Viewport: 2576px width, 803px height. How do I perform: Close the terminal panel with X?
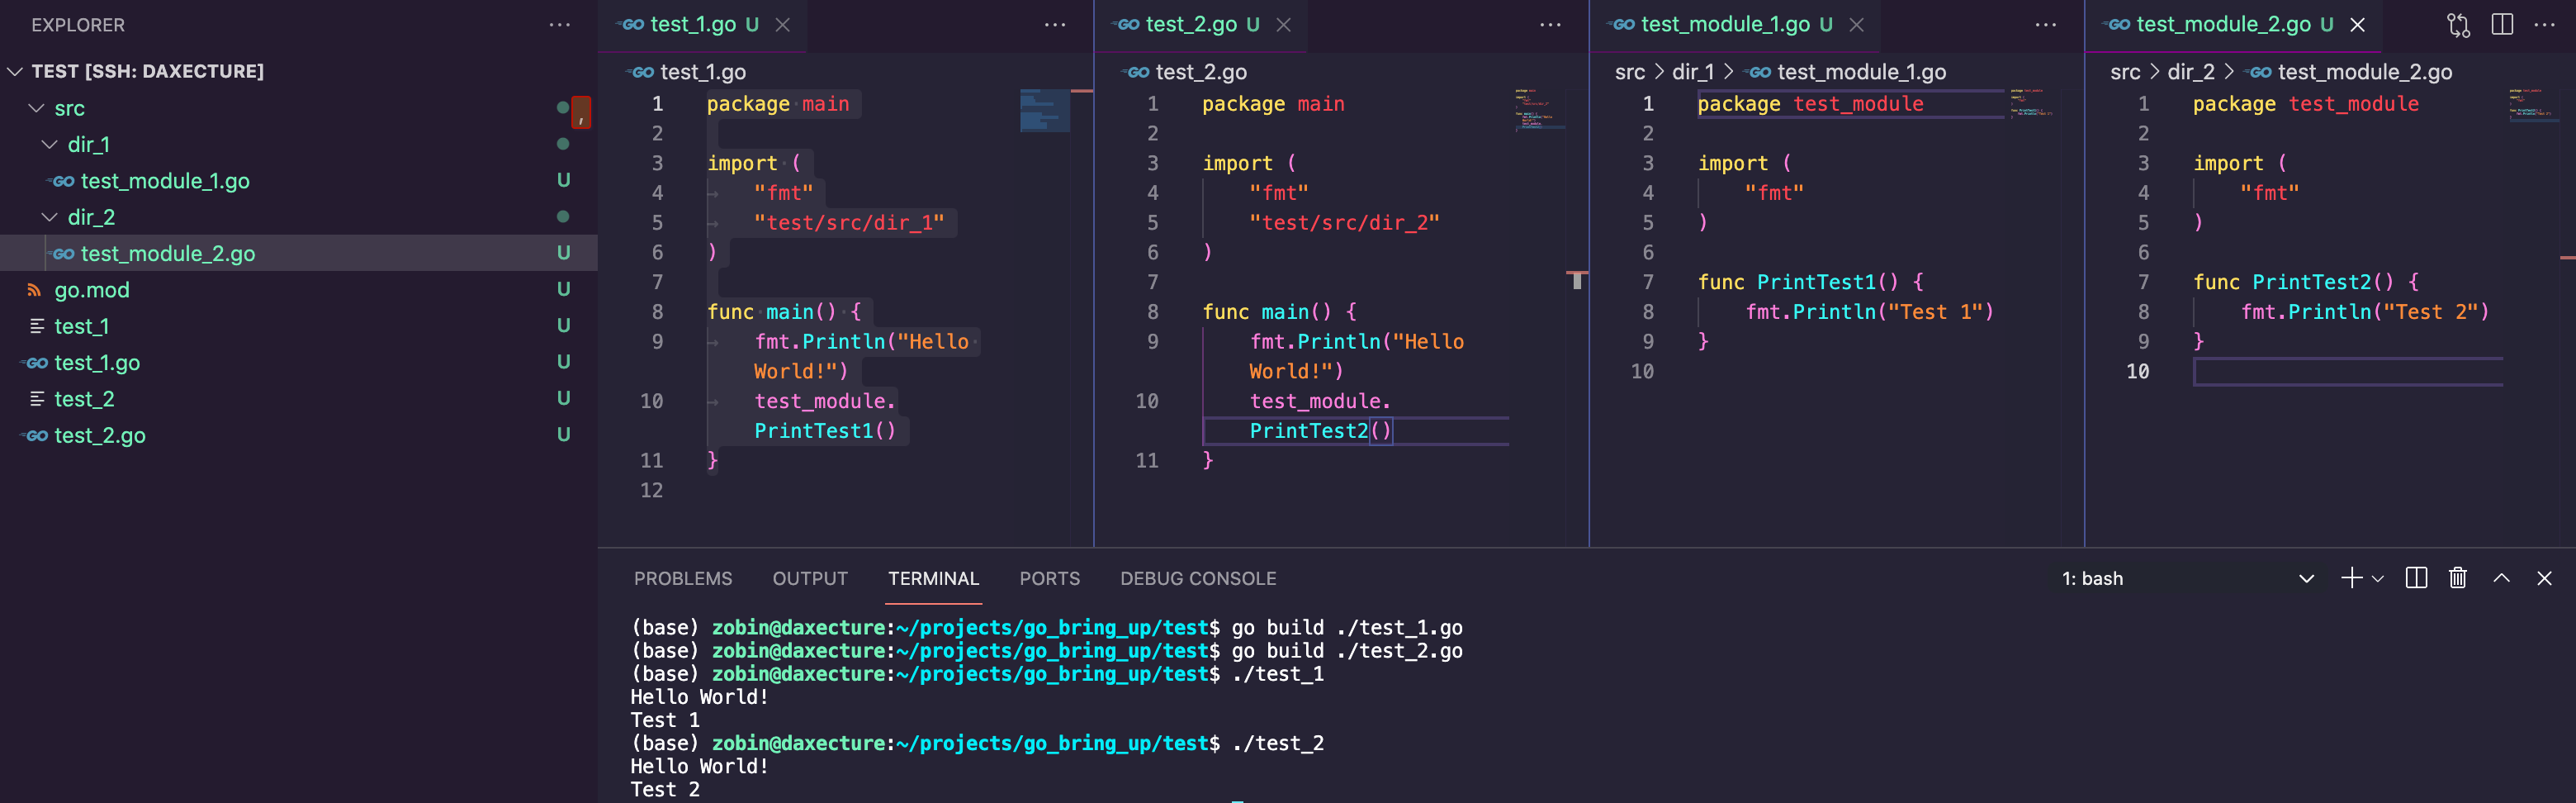2544,578
